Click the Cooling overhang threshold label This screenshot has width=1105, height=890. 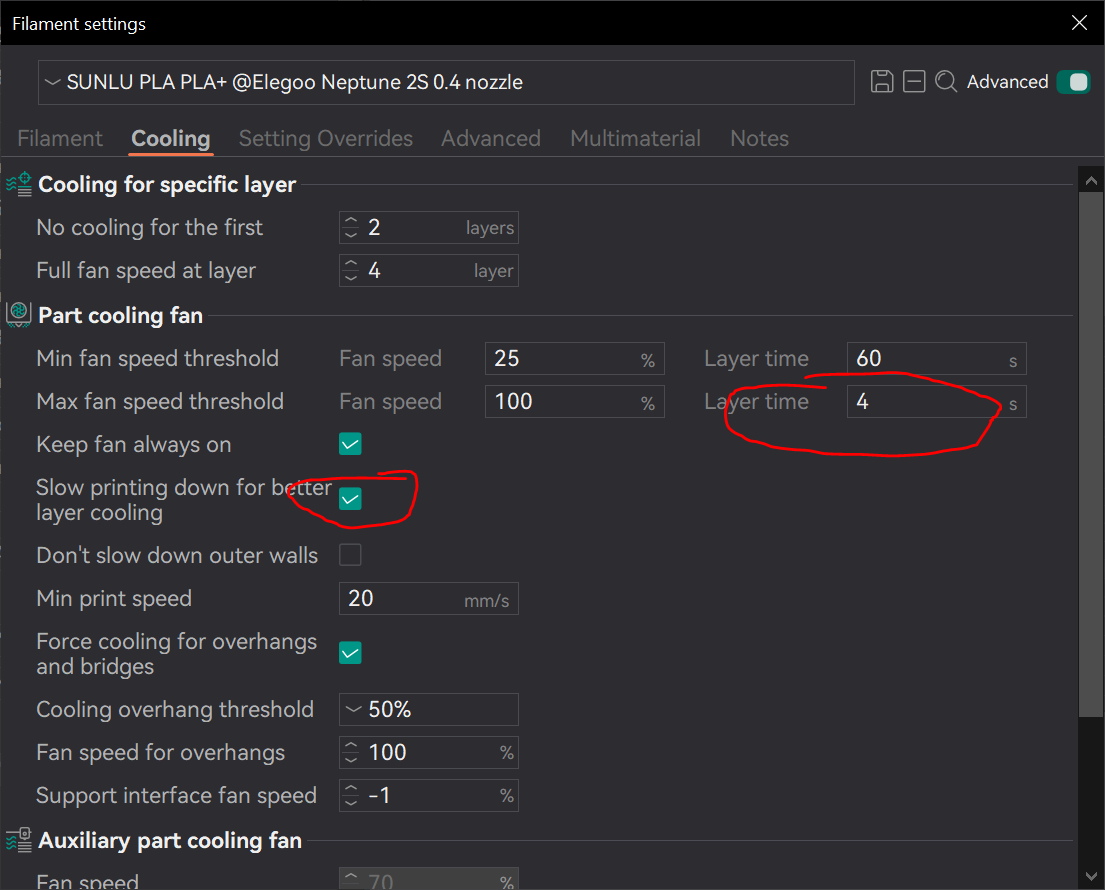pyautogui.click(x=175, y=710)
